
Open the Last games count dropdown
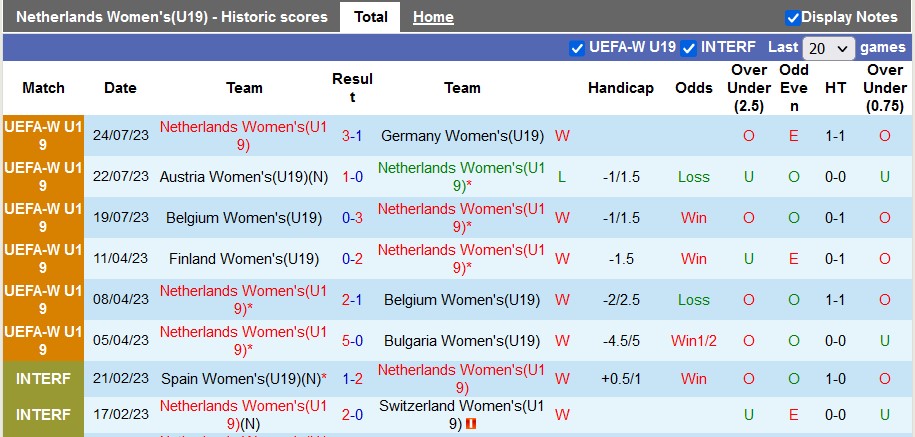click(x=829, y=48)
